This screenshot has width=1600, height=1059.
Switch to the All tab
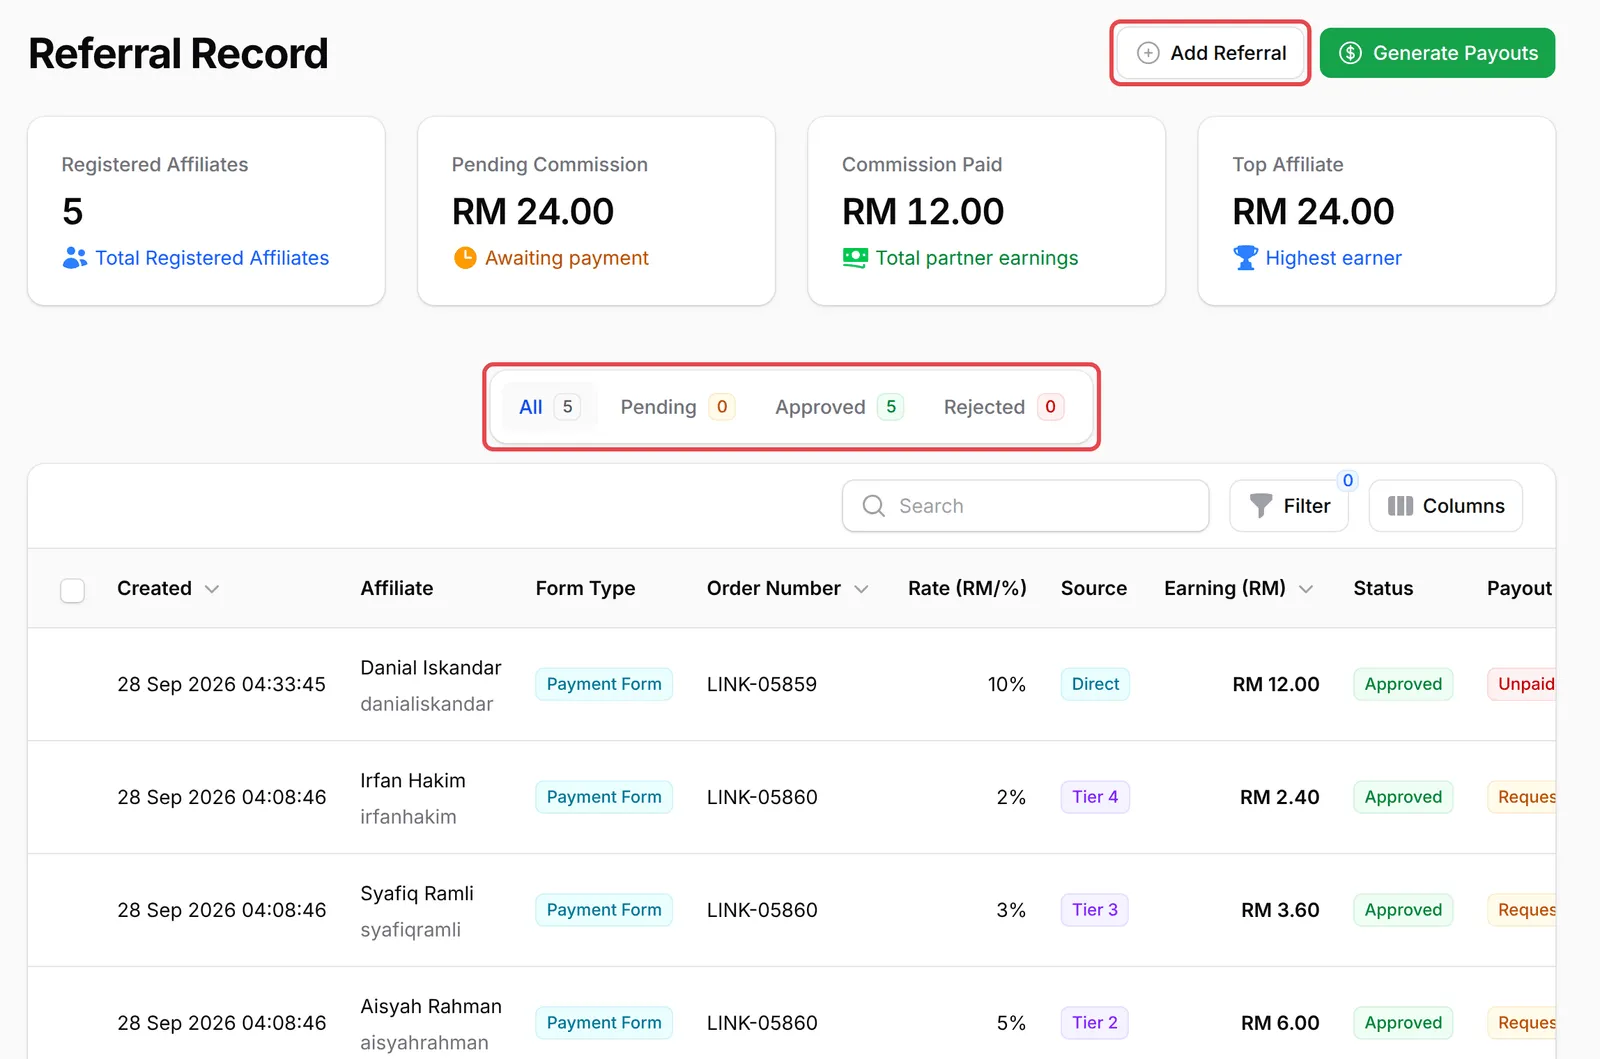[549, 407]
